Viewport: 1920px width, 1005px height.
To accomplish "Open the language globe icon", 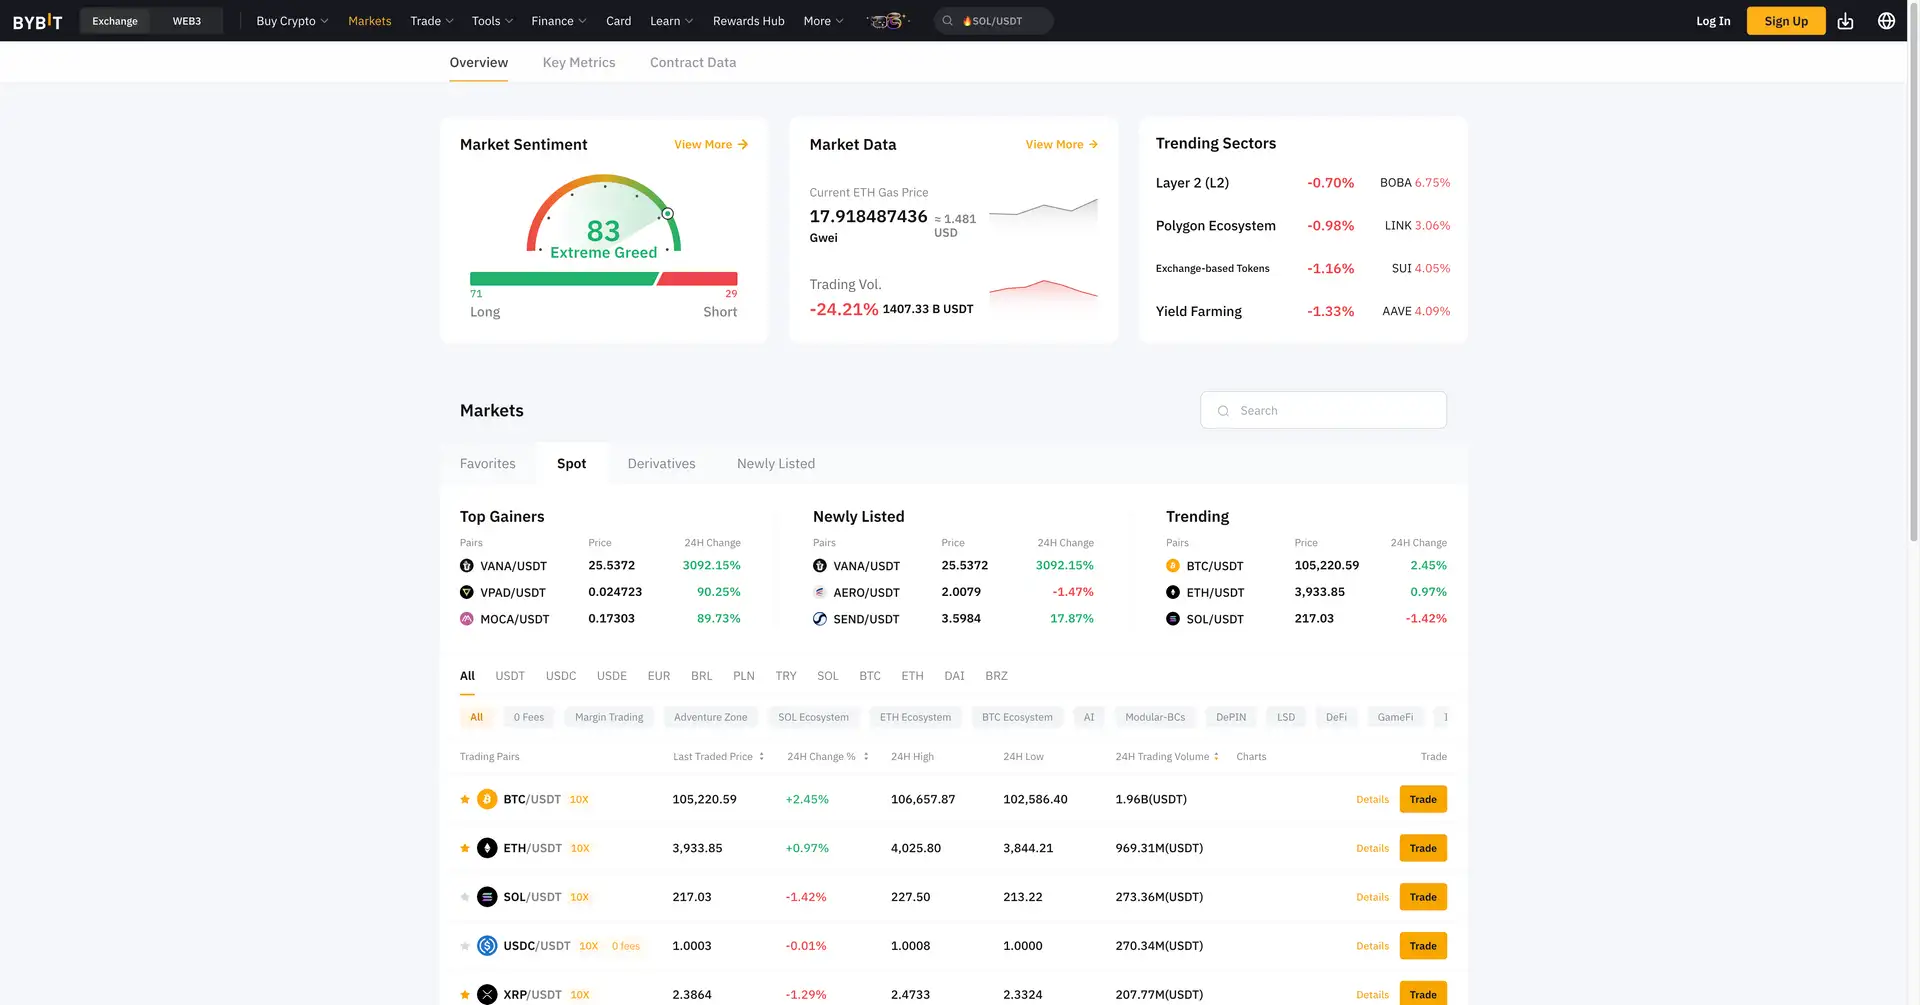I will tap(1886, 21).
